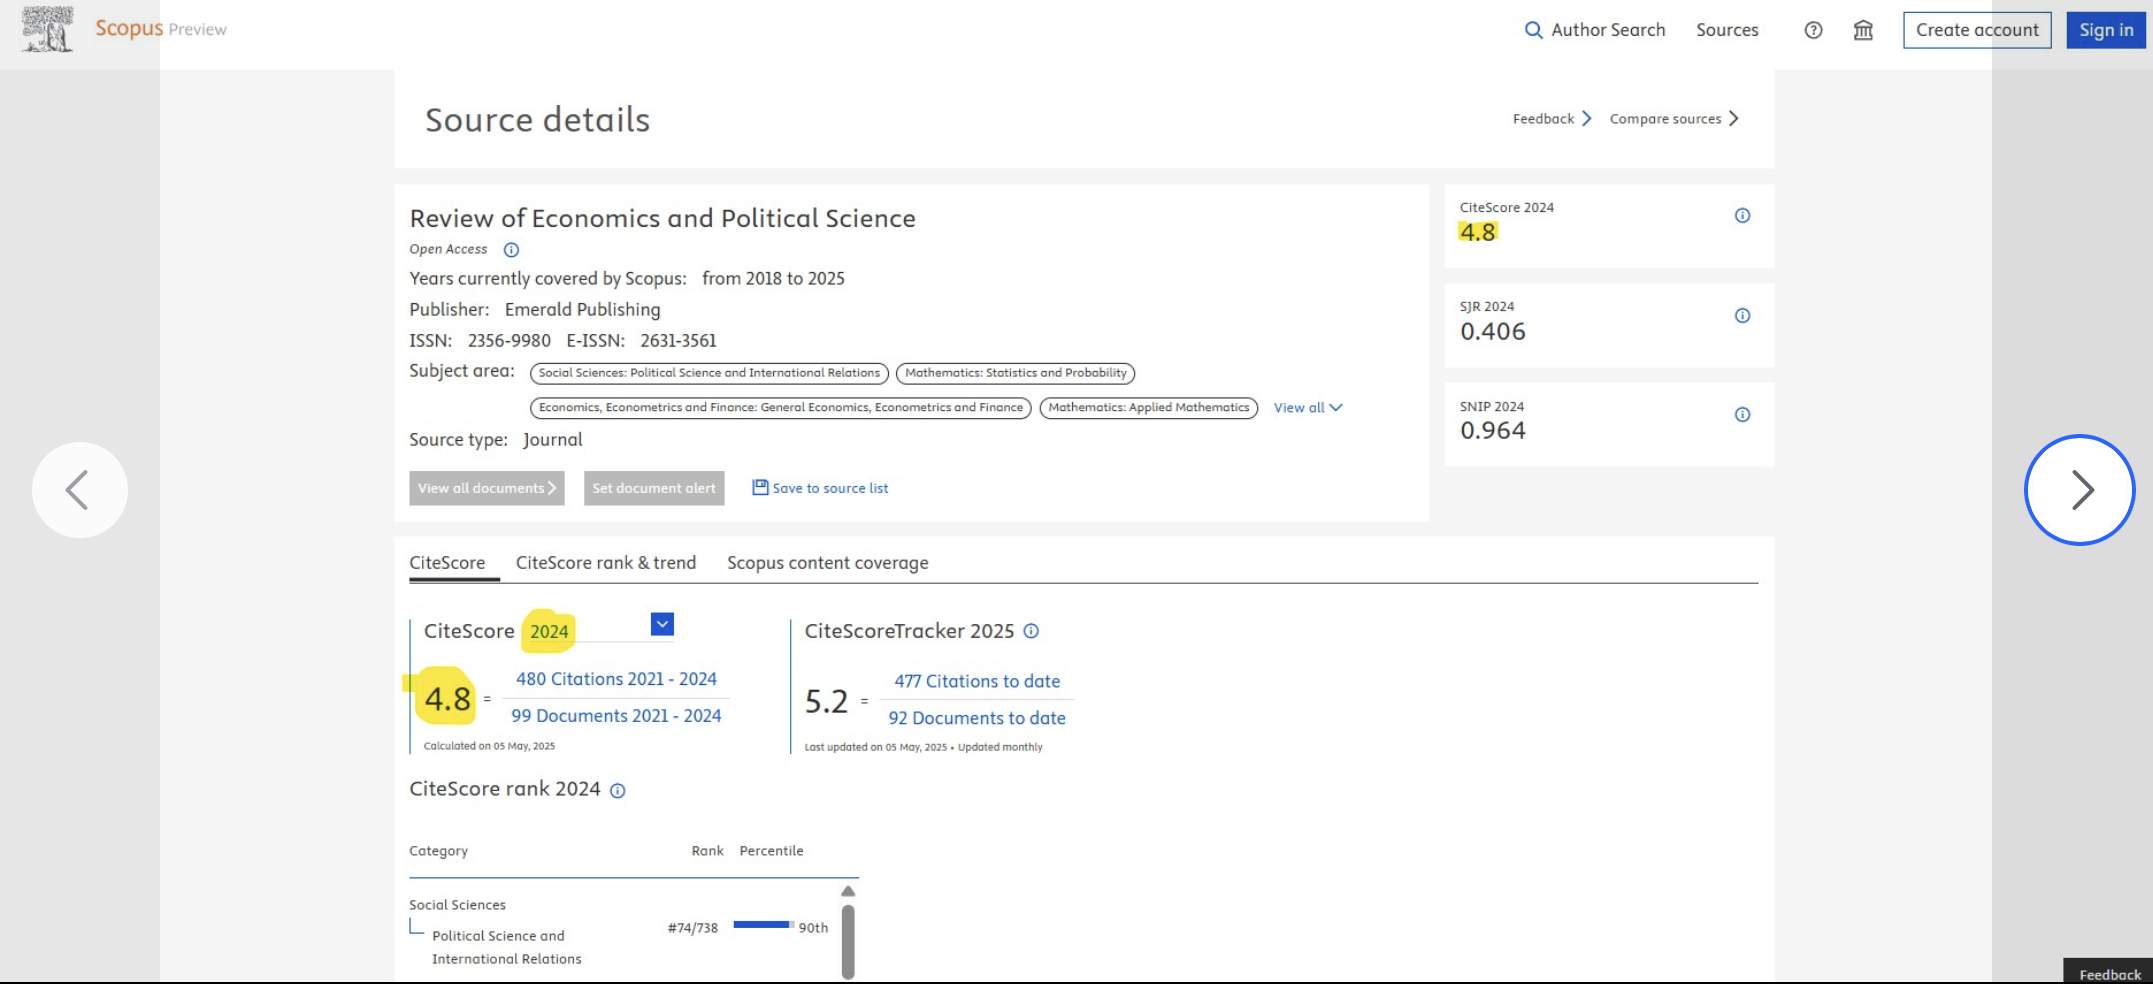Open SNIP 2024 info icon
The height and width of the screenshot is (984, 2153).
point(1742,415)
